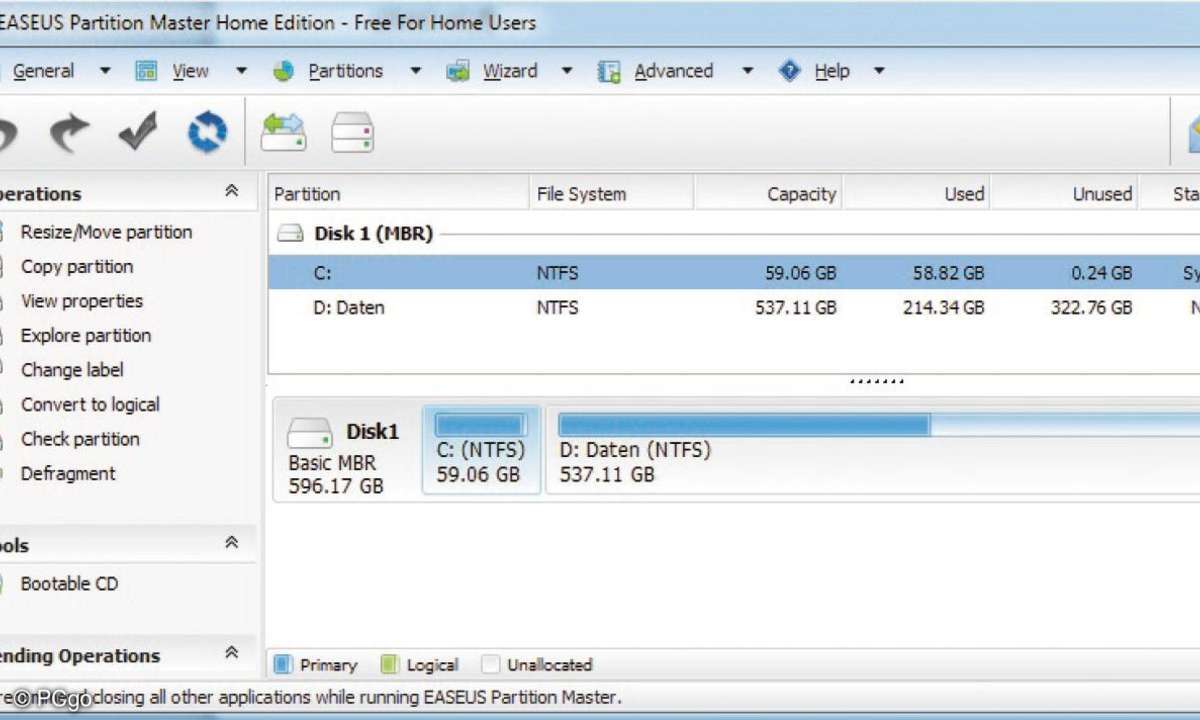Select Change label
Viewport: 1200px width, 720px height.
pyautogui.click(x=72, y=370)
